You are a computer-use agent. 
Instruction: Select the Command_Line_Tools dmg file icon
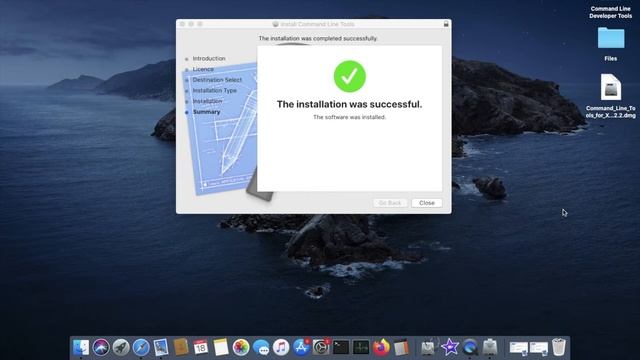[x=611, y=87]
